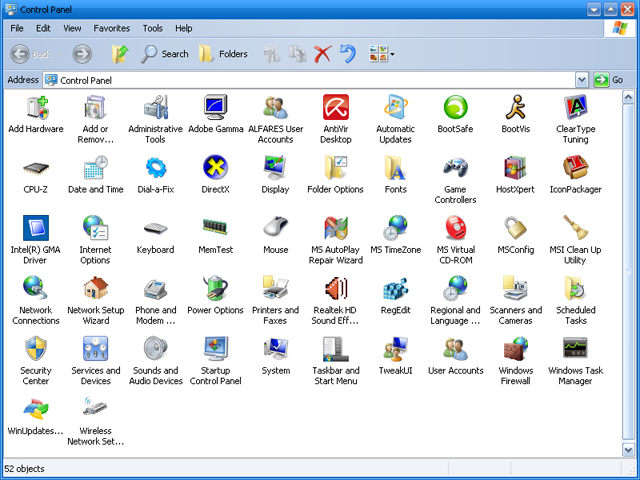This screenshot has height=480, width=640.
Task: Open ClearType Tuning
Action: click(x=576, y=119)
